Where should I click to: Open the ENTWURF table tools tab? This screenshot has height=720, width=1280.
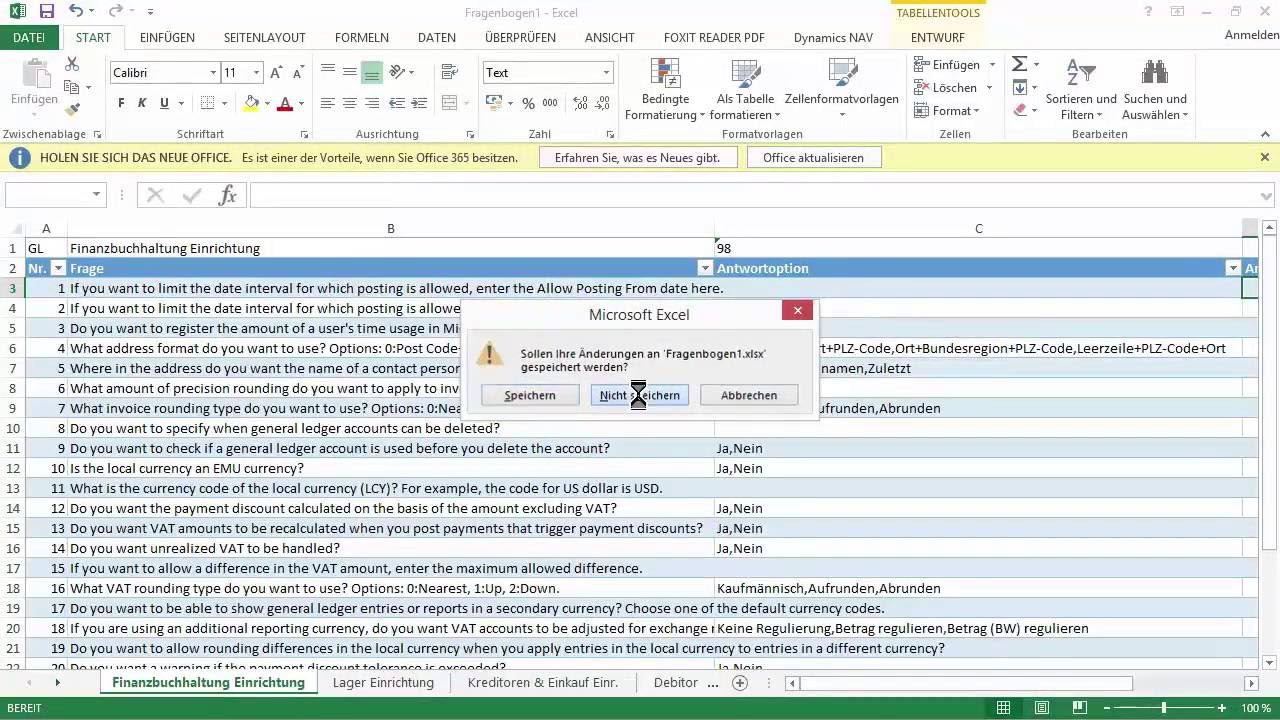(x=938, y=37)
